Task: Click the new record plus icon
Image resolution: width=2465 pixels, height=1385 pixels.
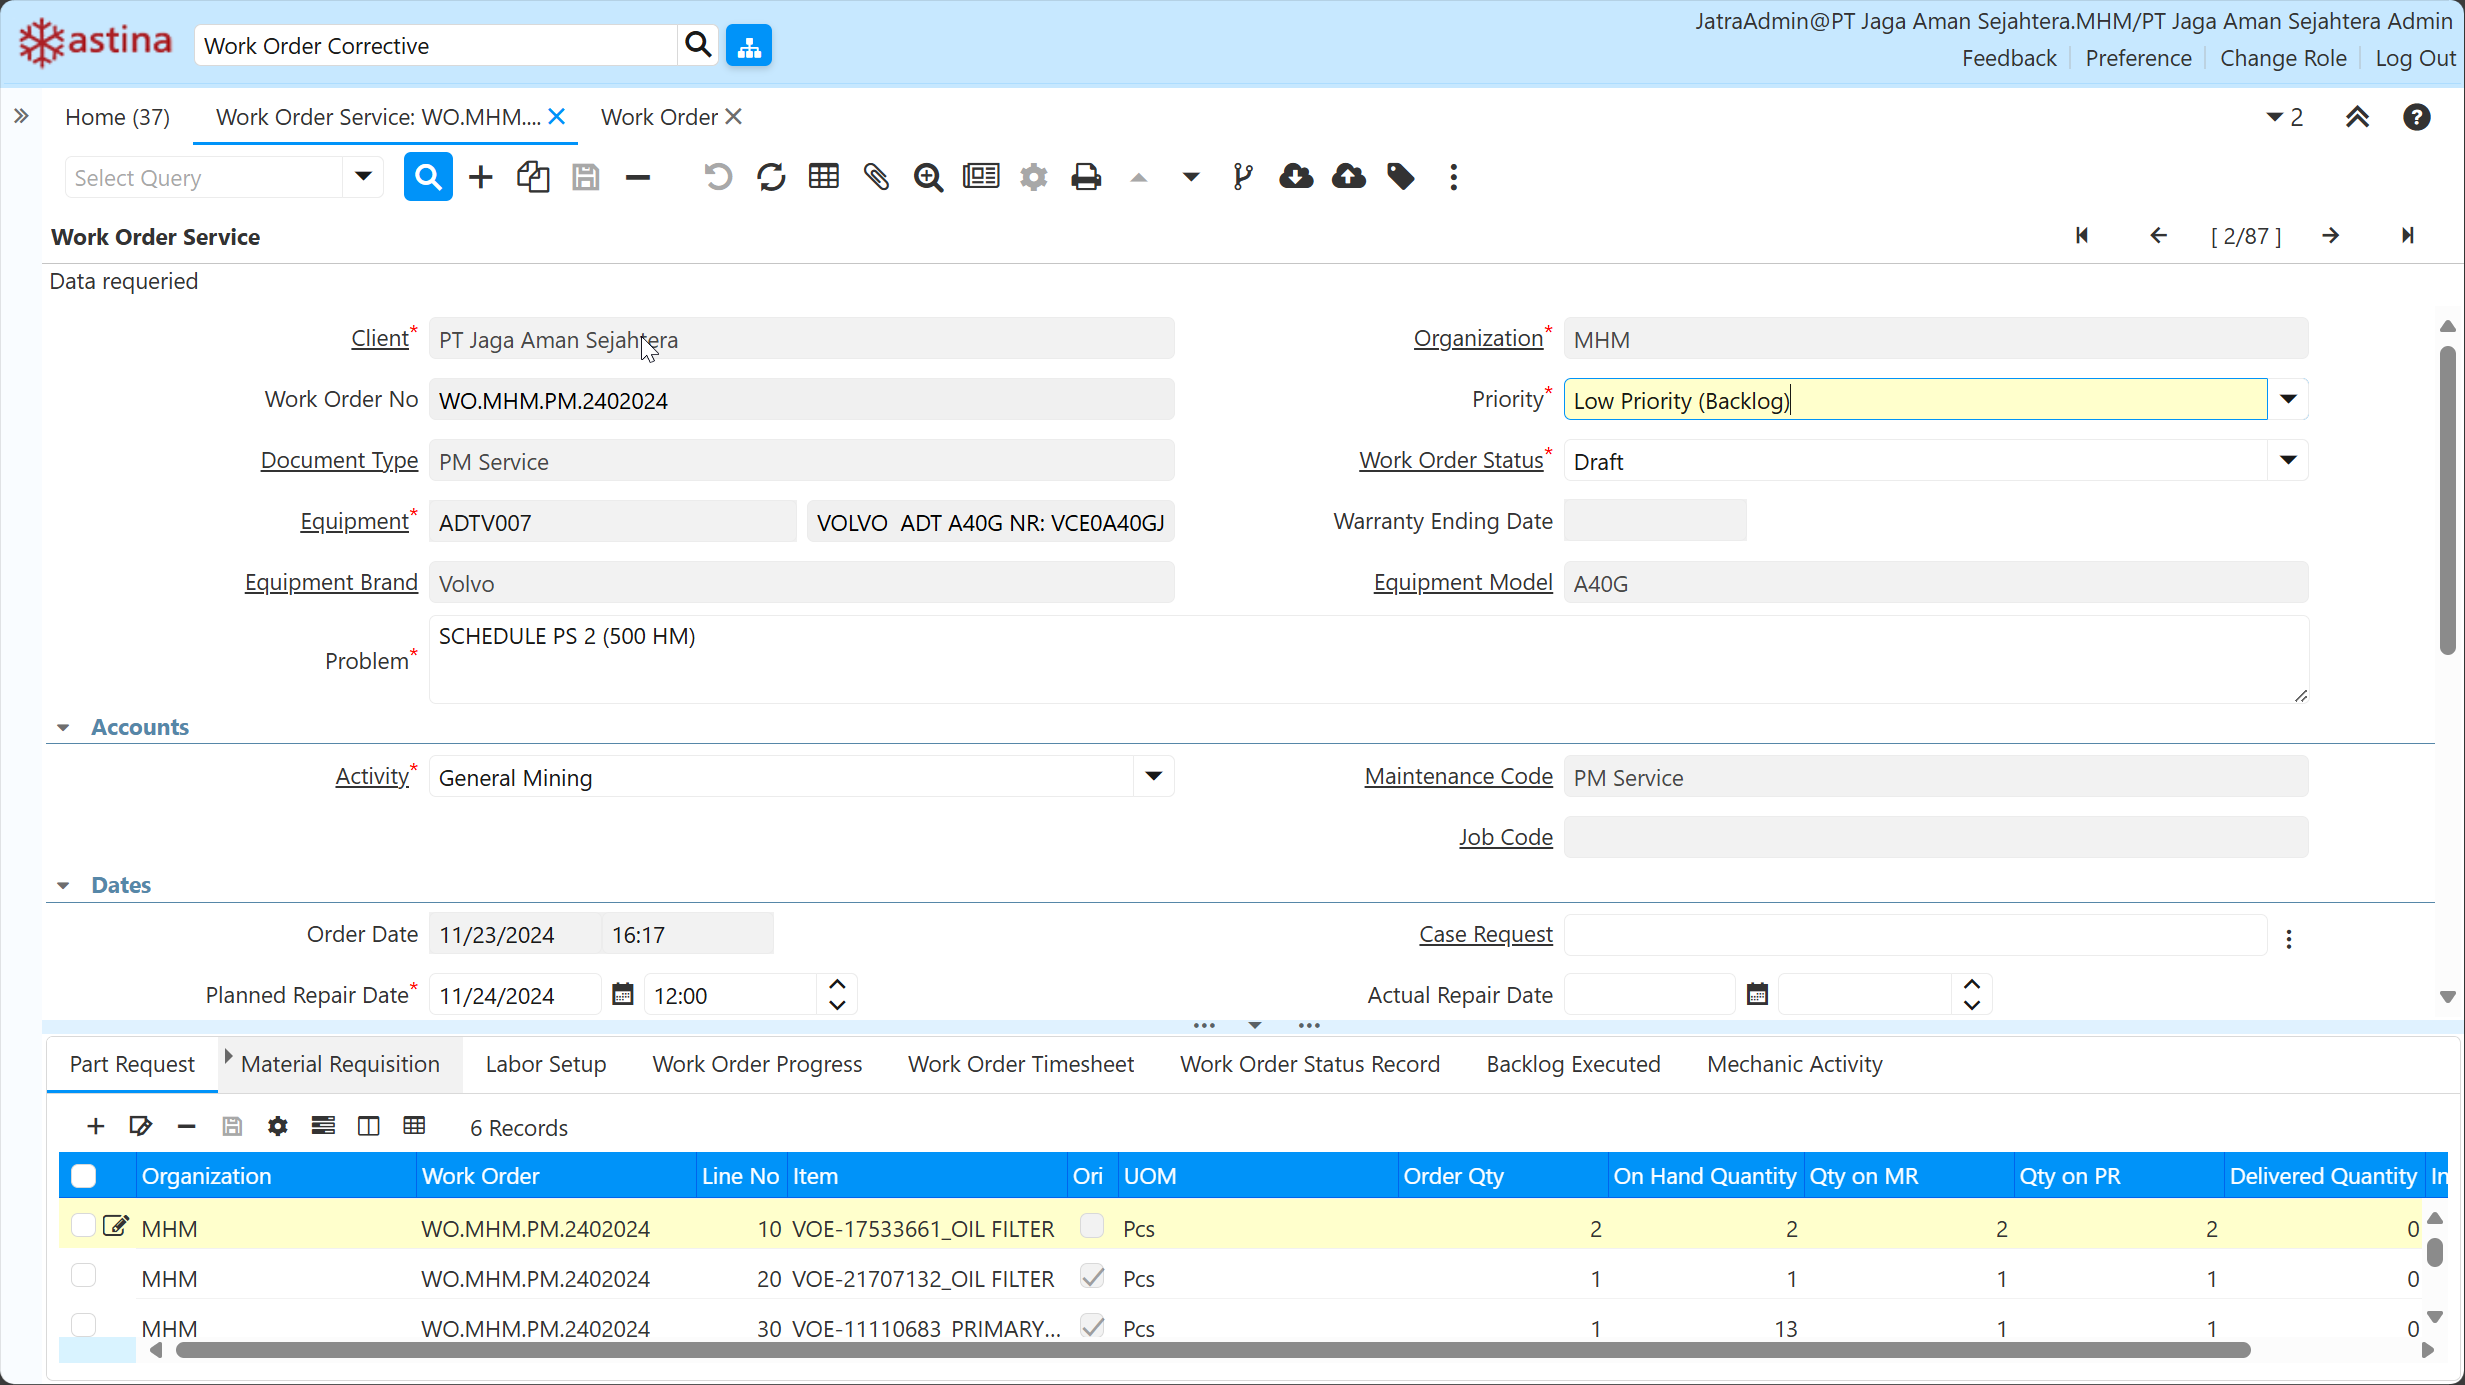Action: [x=481, y=177]
